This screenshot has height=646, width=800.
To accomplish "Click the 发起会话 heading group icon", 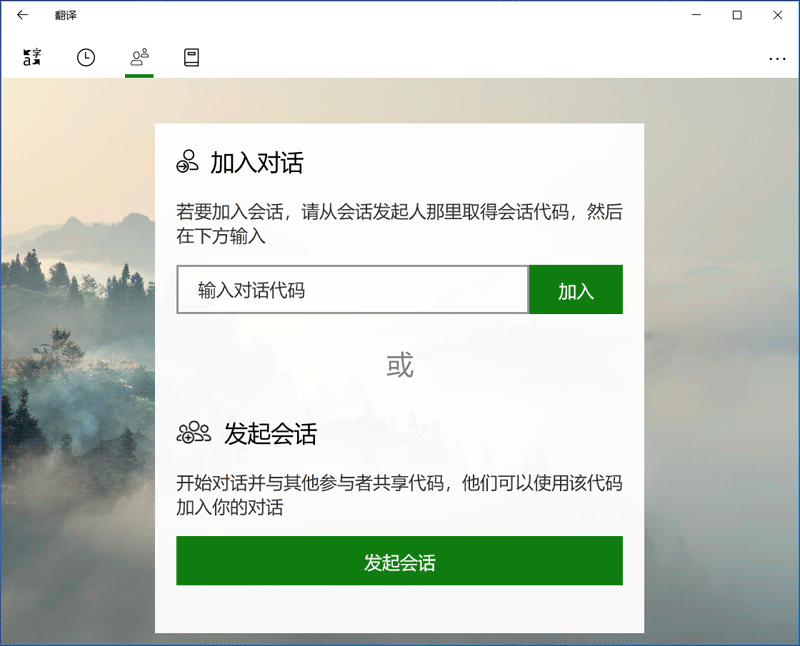I will click(x=193, y=432).
